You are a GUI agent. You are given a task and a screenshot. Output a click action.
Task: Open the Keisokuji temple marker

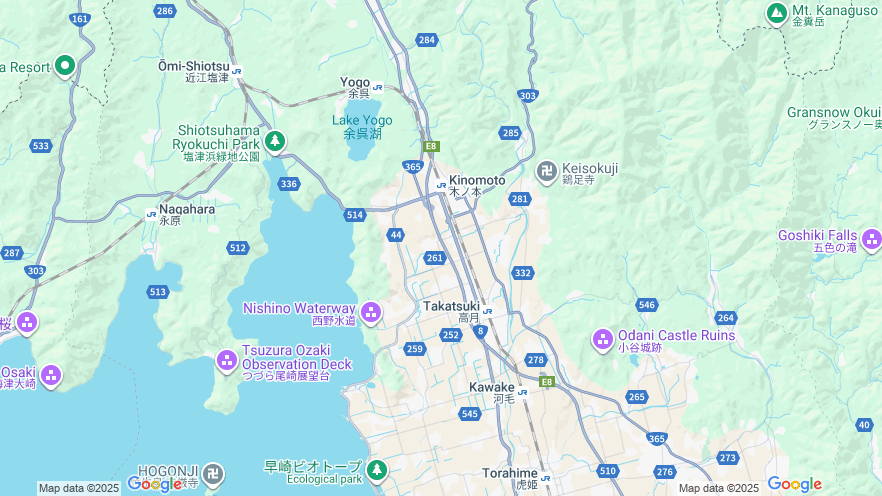pos(547,172)
